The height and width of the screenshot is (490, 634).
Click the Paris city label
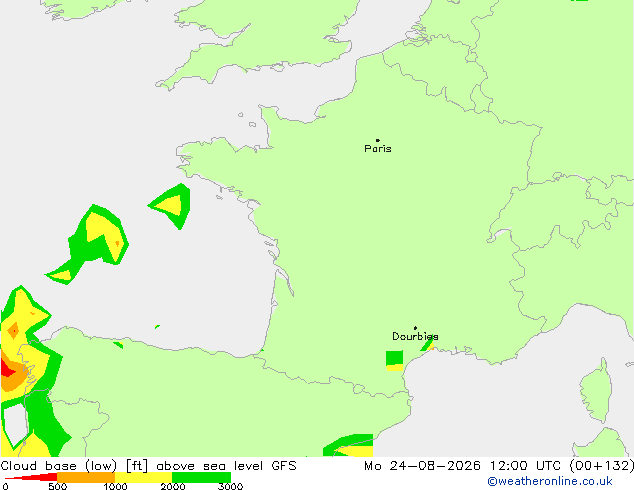pyautogui.click(x=378, y=148)
